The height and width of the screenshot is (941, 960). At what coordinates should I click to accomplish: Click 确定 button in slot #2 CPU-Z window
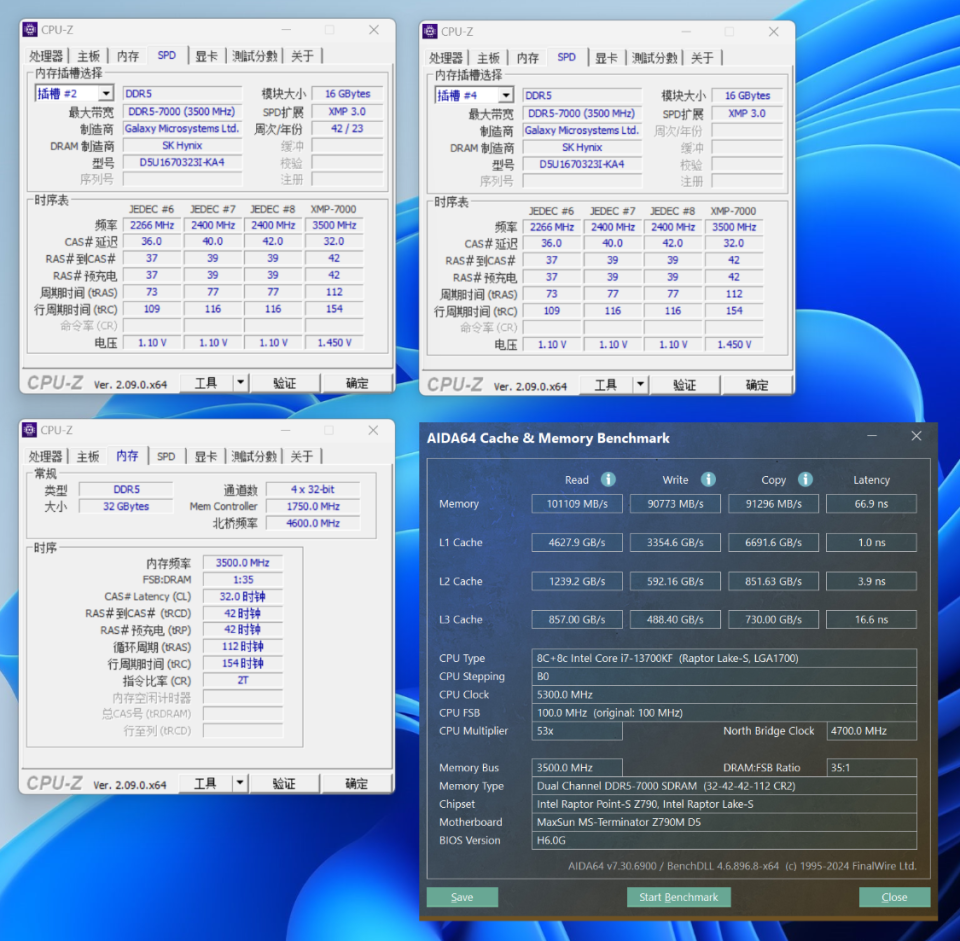(x=357, y=383)
